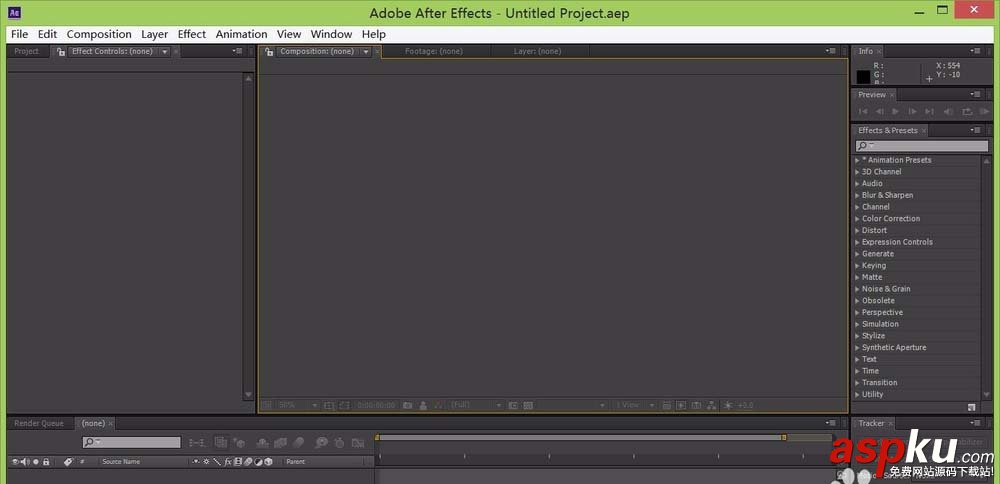Open the (Full) resolution dropdown
The width and height of the screenshot is (1000, 484).
point(476,405)
